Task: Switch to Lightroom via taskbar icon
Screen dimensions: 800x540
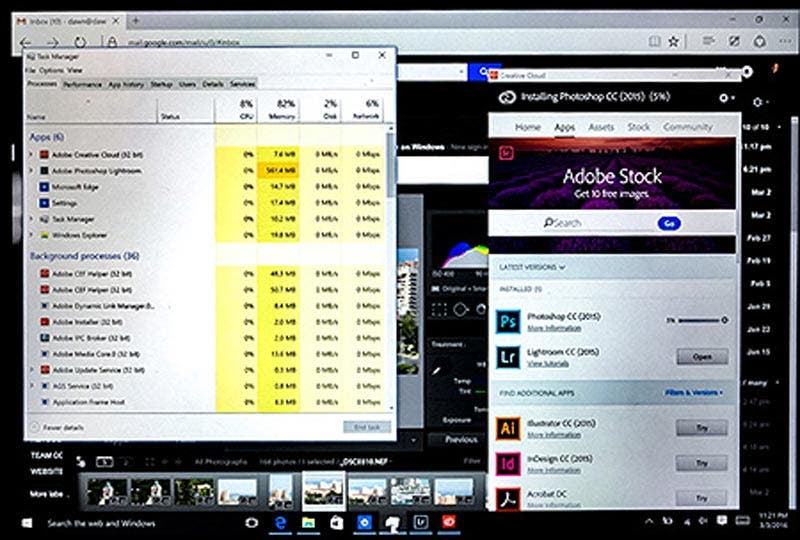Action: pos(420,523)
